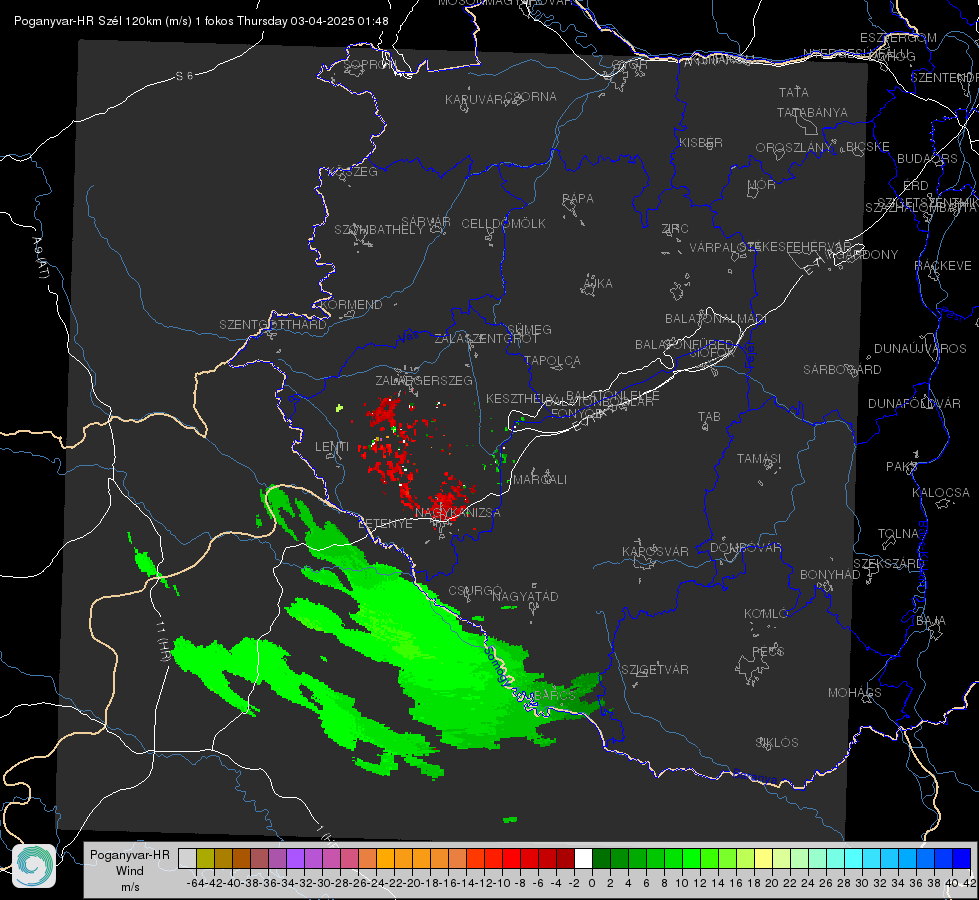Click the TAMÁSI town label
The height and width of the screenshot is (900, 979).
coord(759,459)
